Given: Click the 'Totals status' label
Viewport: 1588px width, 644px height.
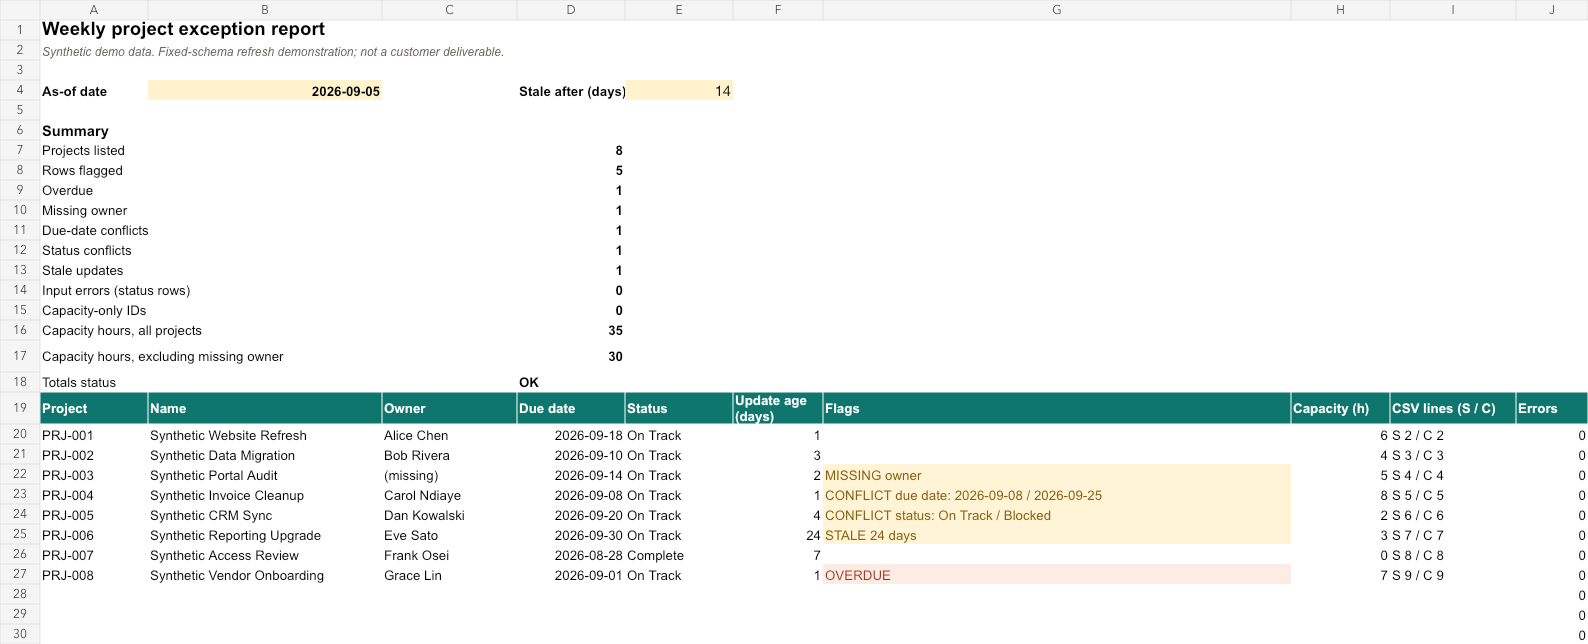Looking at the screenshot, I should (x=79, y=383).
